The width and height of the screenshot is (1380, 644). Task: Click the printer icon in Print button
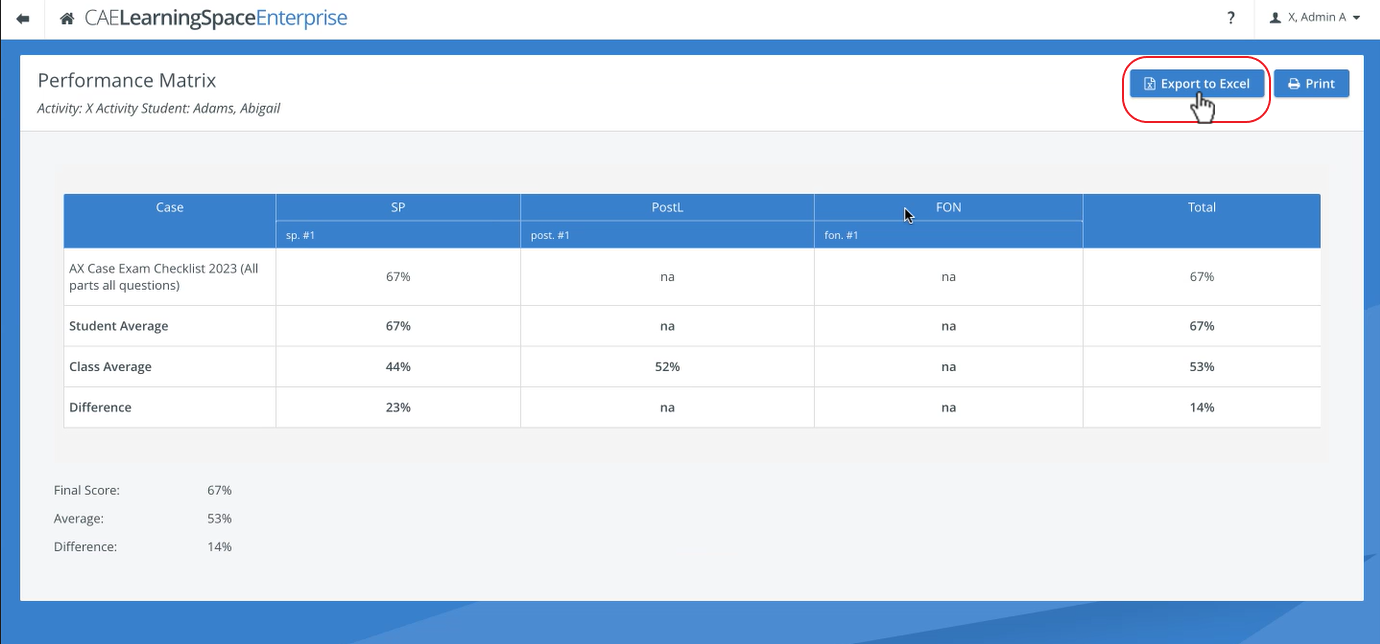pyautogui.click(x=1294, y=84)
